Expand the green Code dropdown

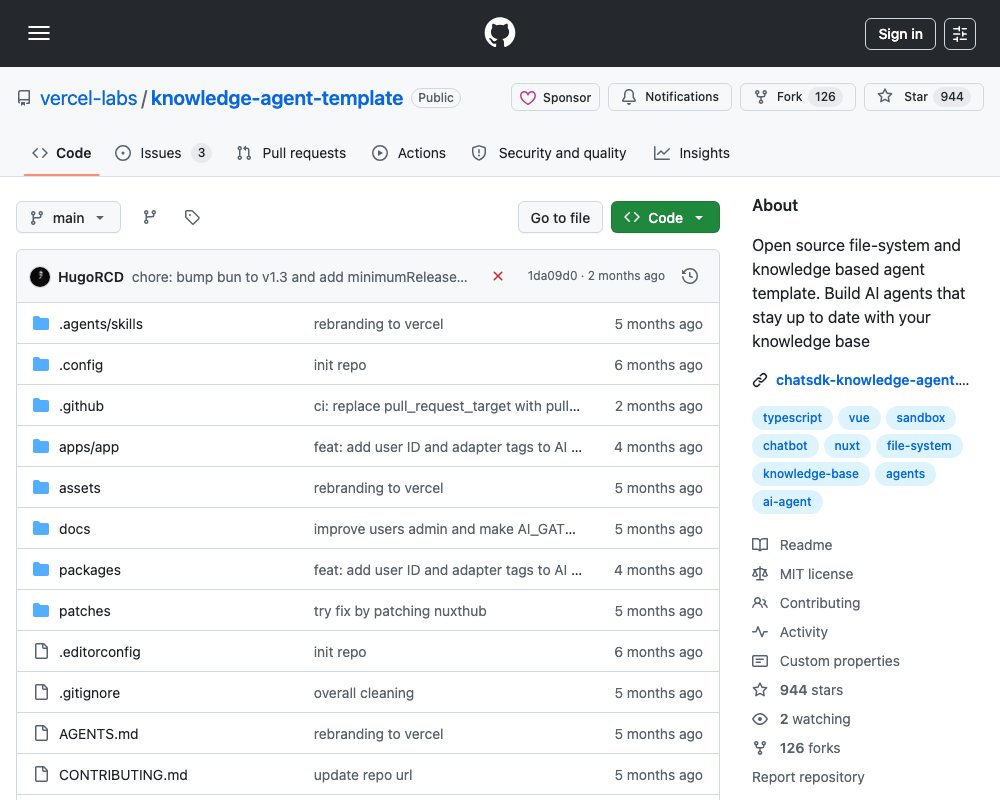click(x=665, y=218)
